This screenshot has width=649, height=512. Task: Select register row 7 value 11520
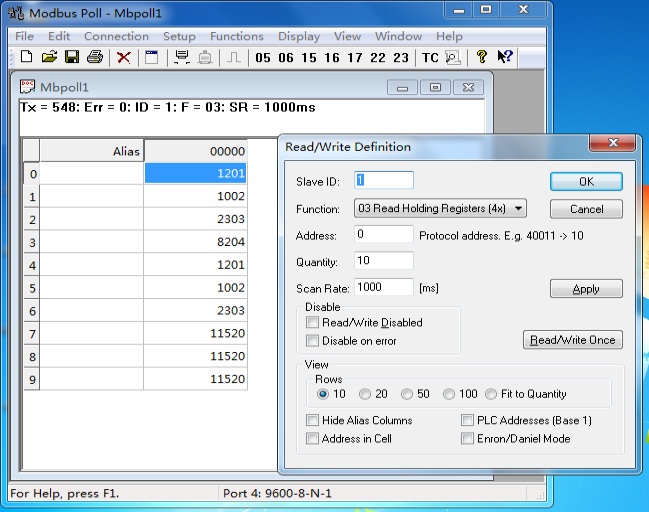tap(195, 333)
